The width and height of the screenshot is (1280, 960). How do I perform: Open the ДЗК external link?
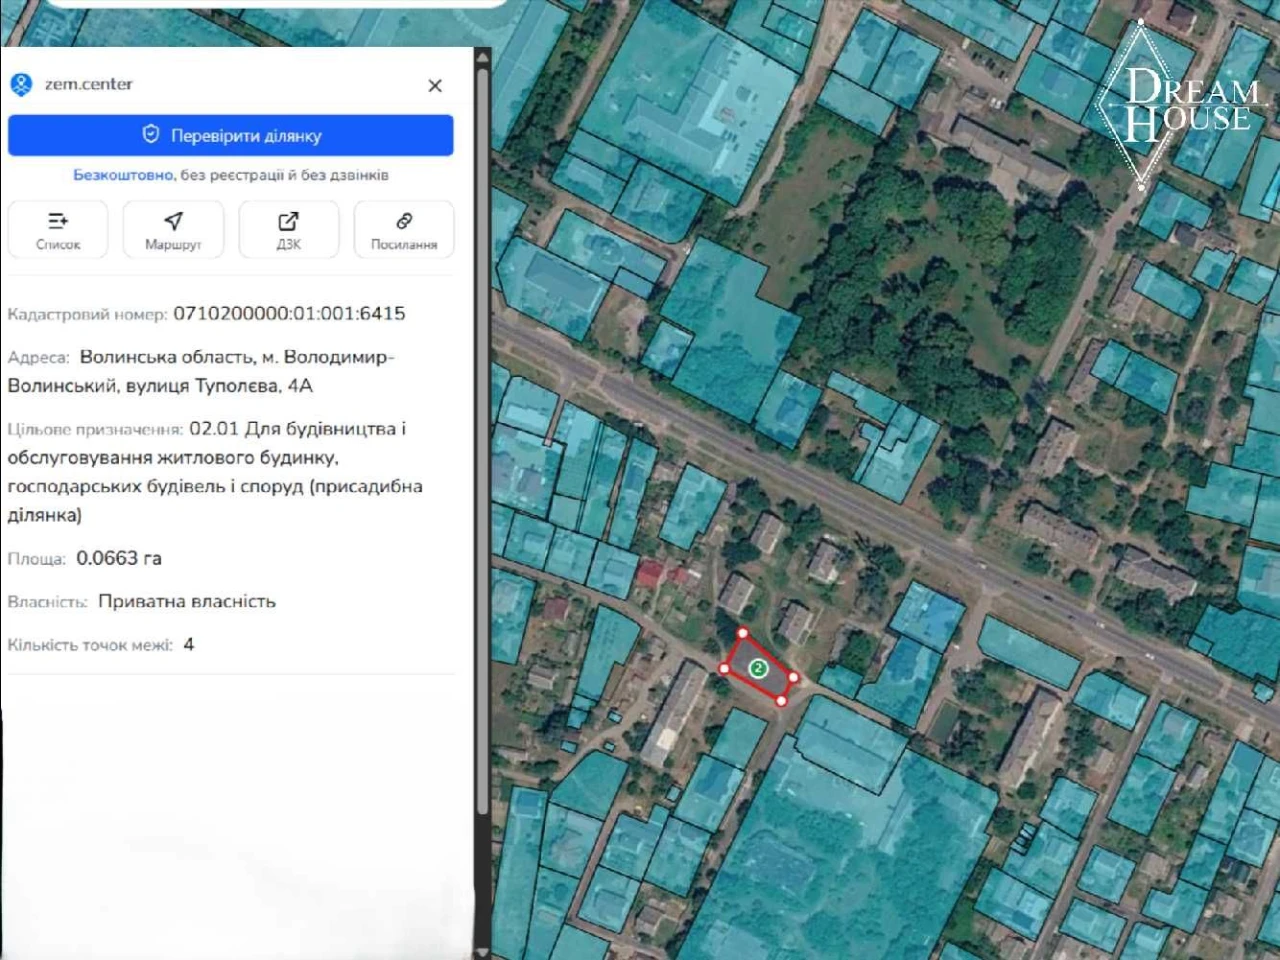[288, 230]
